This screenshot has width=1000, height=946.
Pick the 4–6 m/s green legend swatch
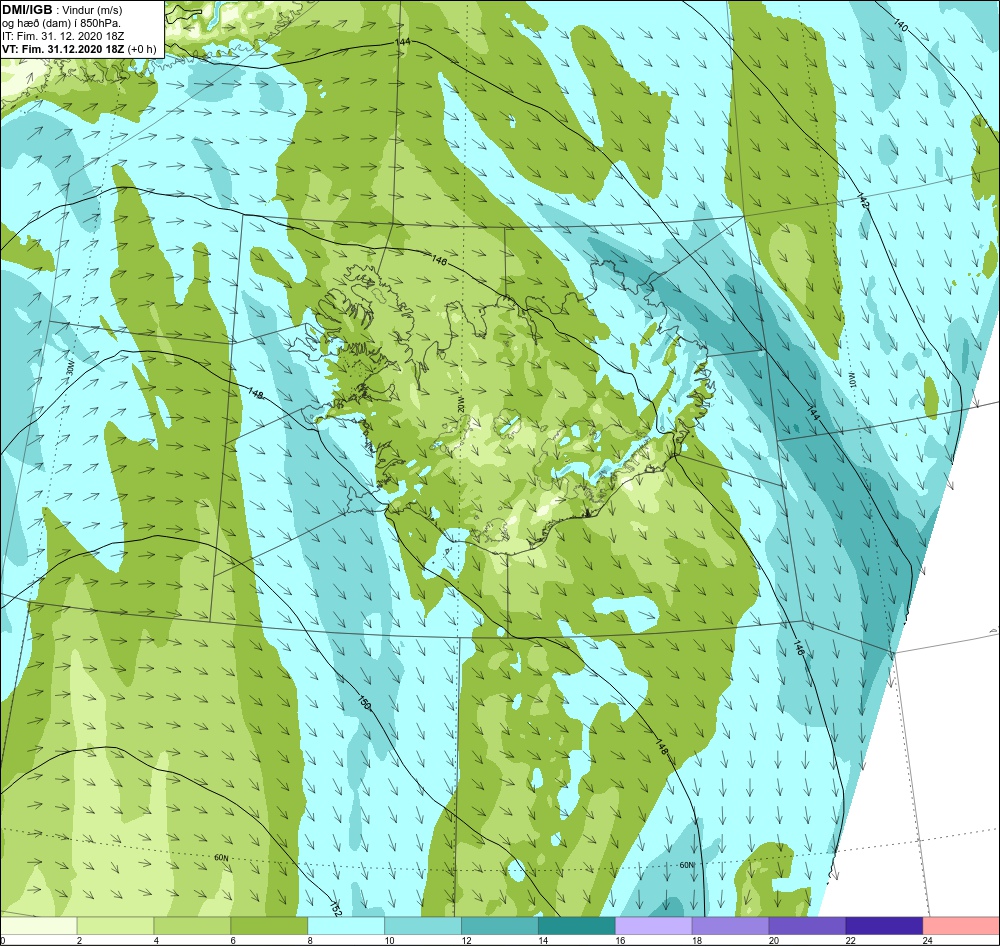[x=192, y=925]
